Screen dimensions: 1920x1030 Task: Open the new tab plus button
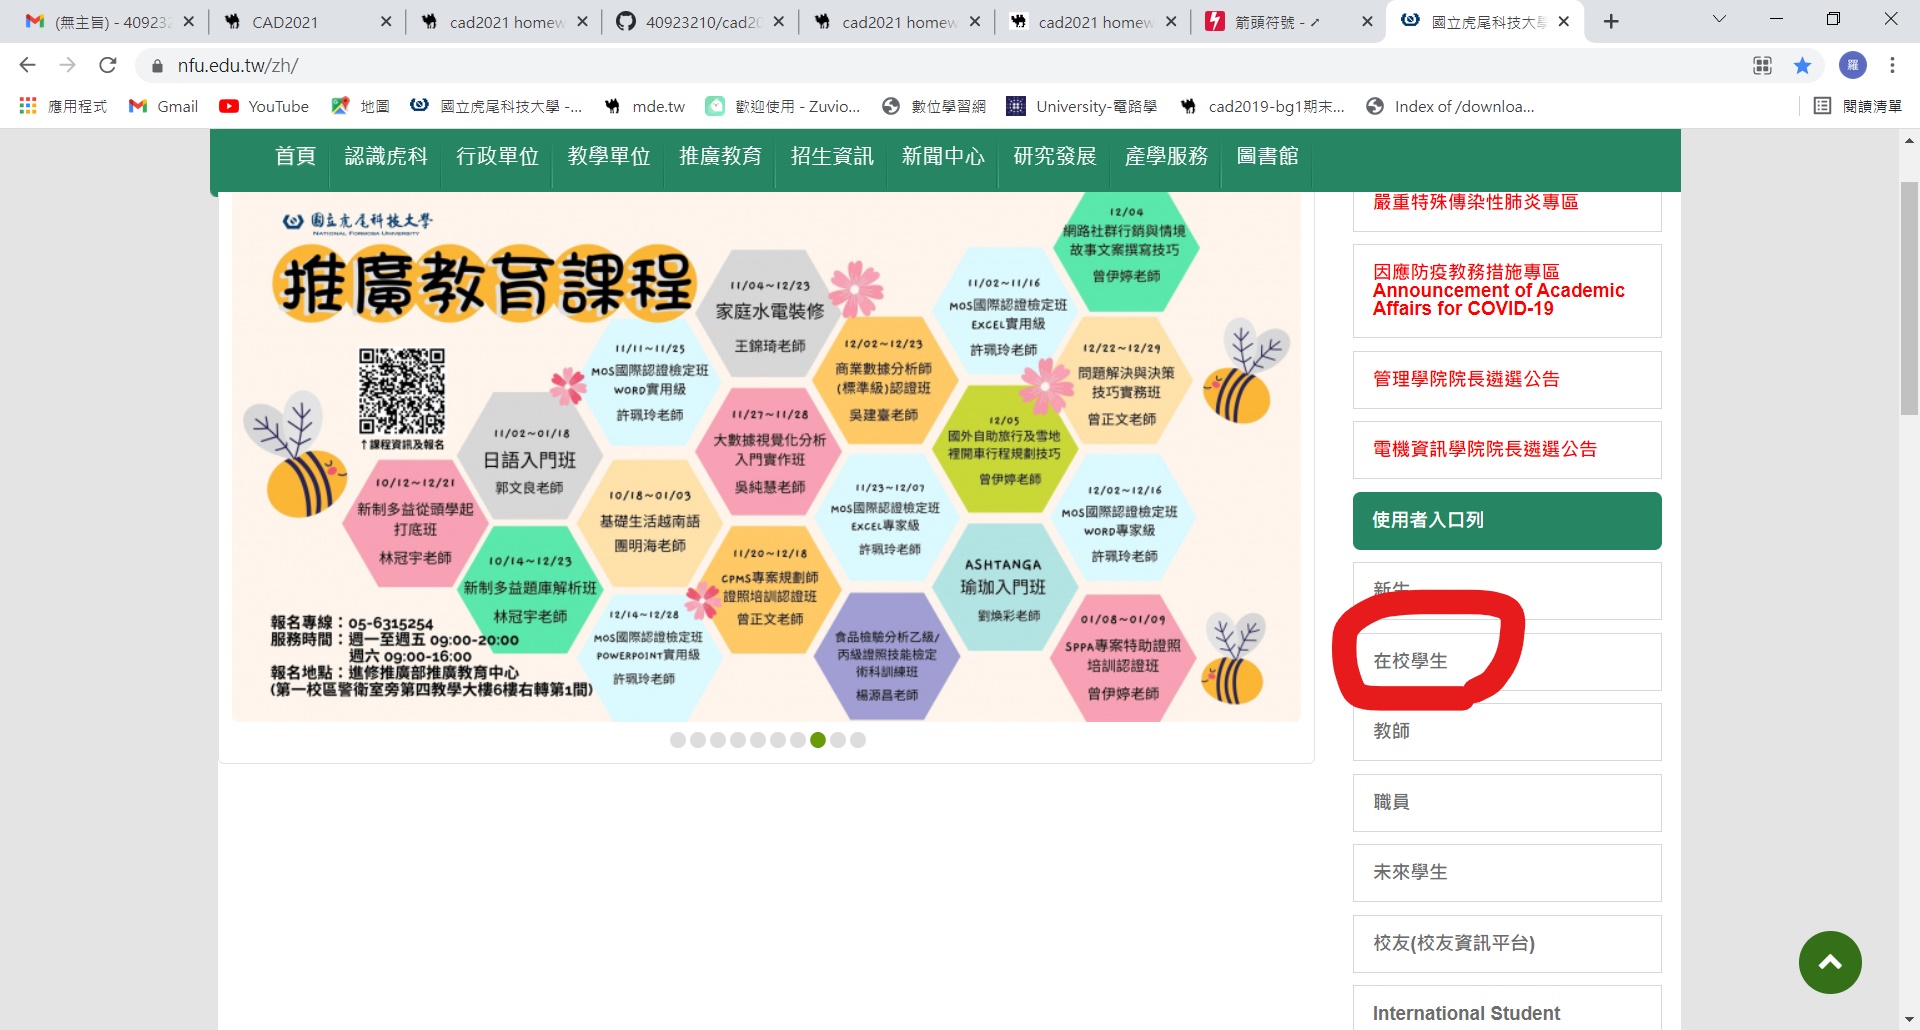(1611, 21)
